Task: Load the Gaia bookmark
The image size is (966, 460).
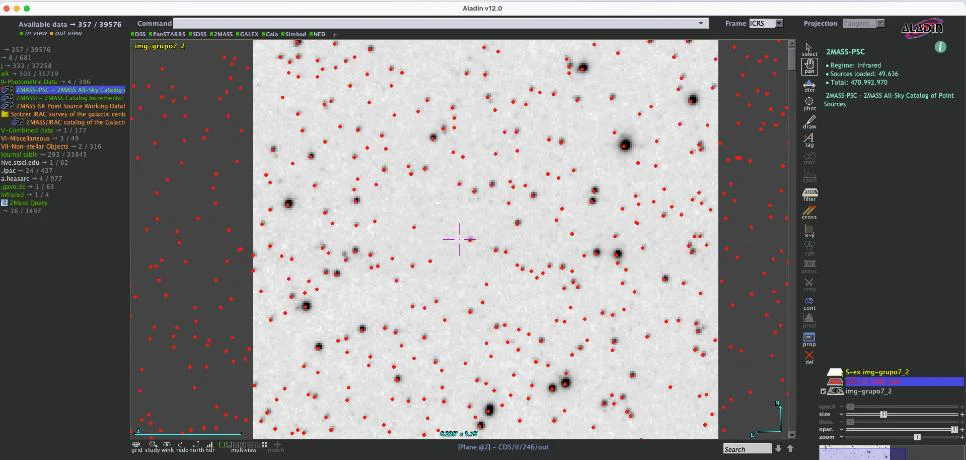Action: click(269, 34)
